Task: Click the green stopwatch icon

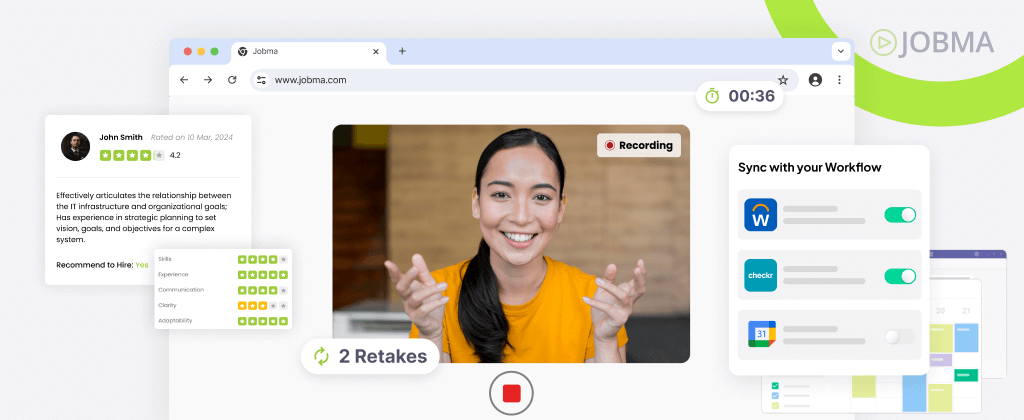Action: point(712,96)
